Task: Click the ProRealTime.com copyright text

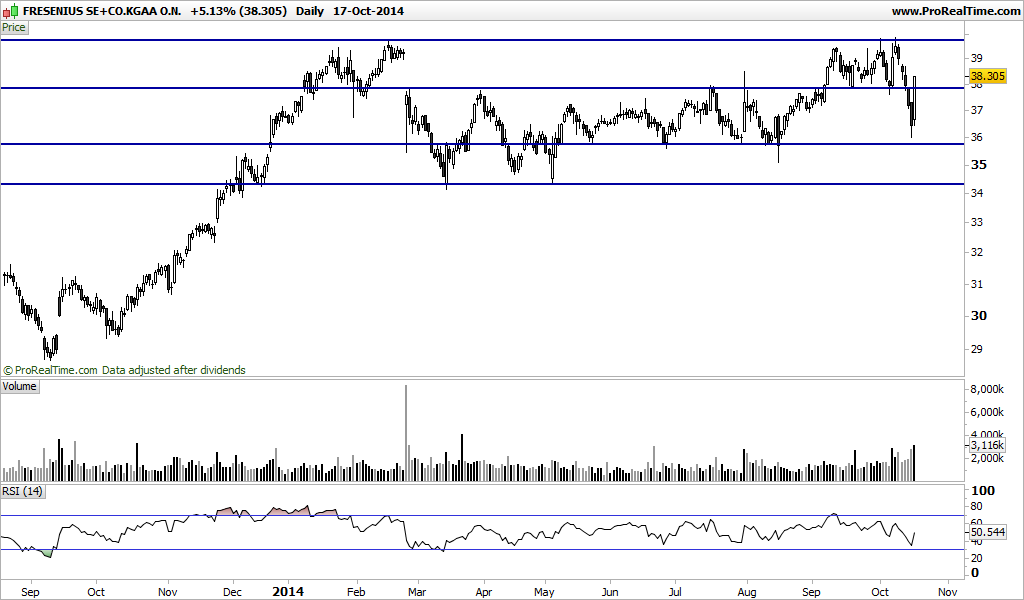Action: (x=125, y=370)
